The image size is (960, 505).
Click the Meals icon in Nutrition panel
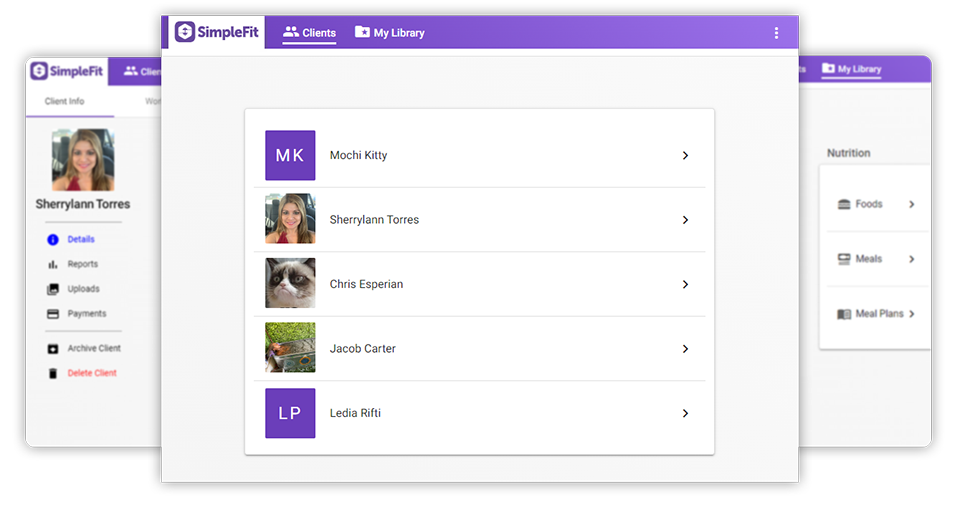844,259
